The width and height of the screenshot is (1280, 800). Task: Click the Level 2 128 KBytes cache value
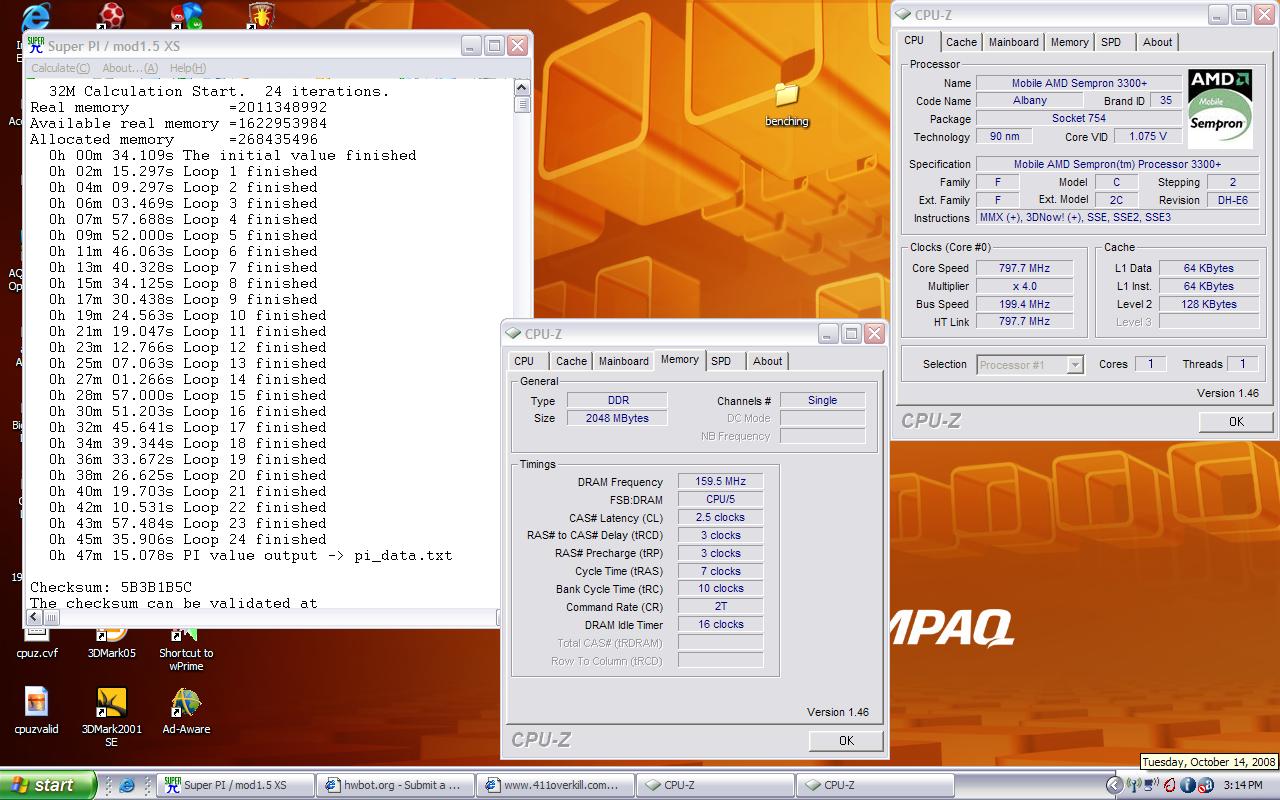(x=1208, y=304)
